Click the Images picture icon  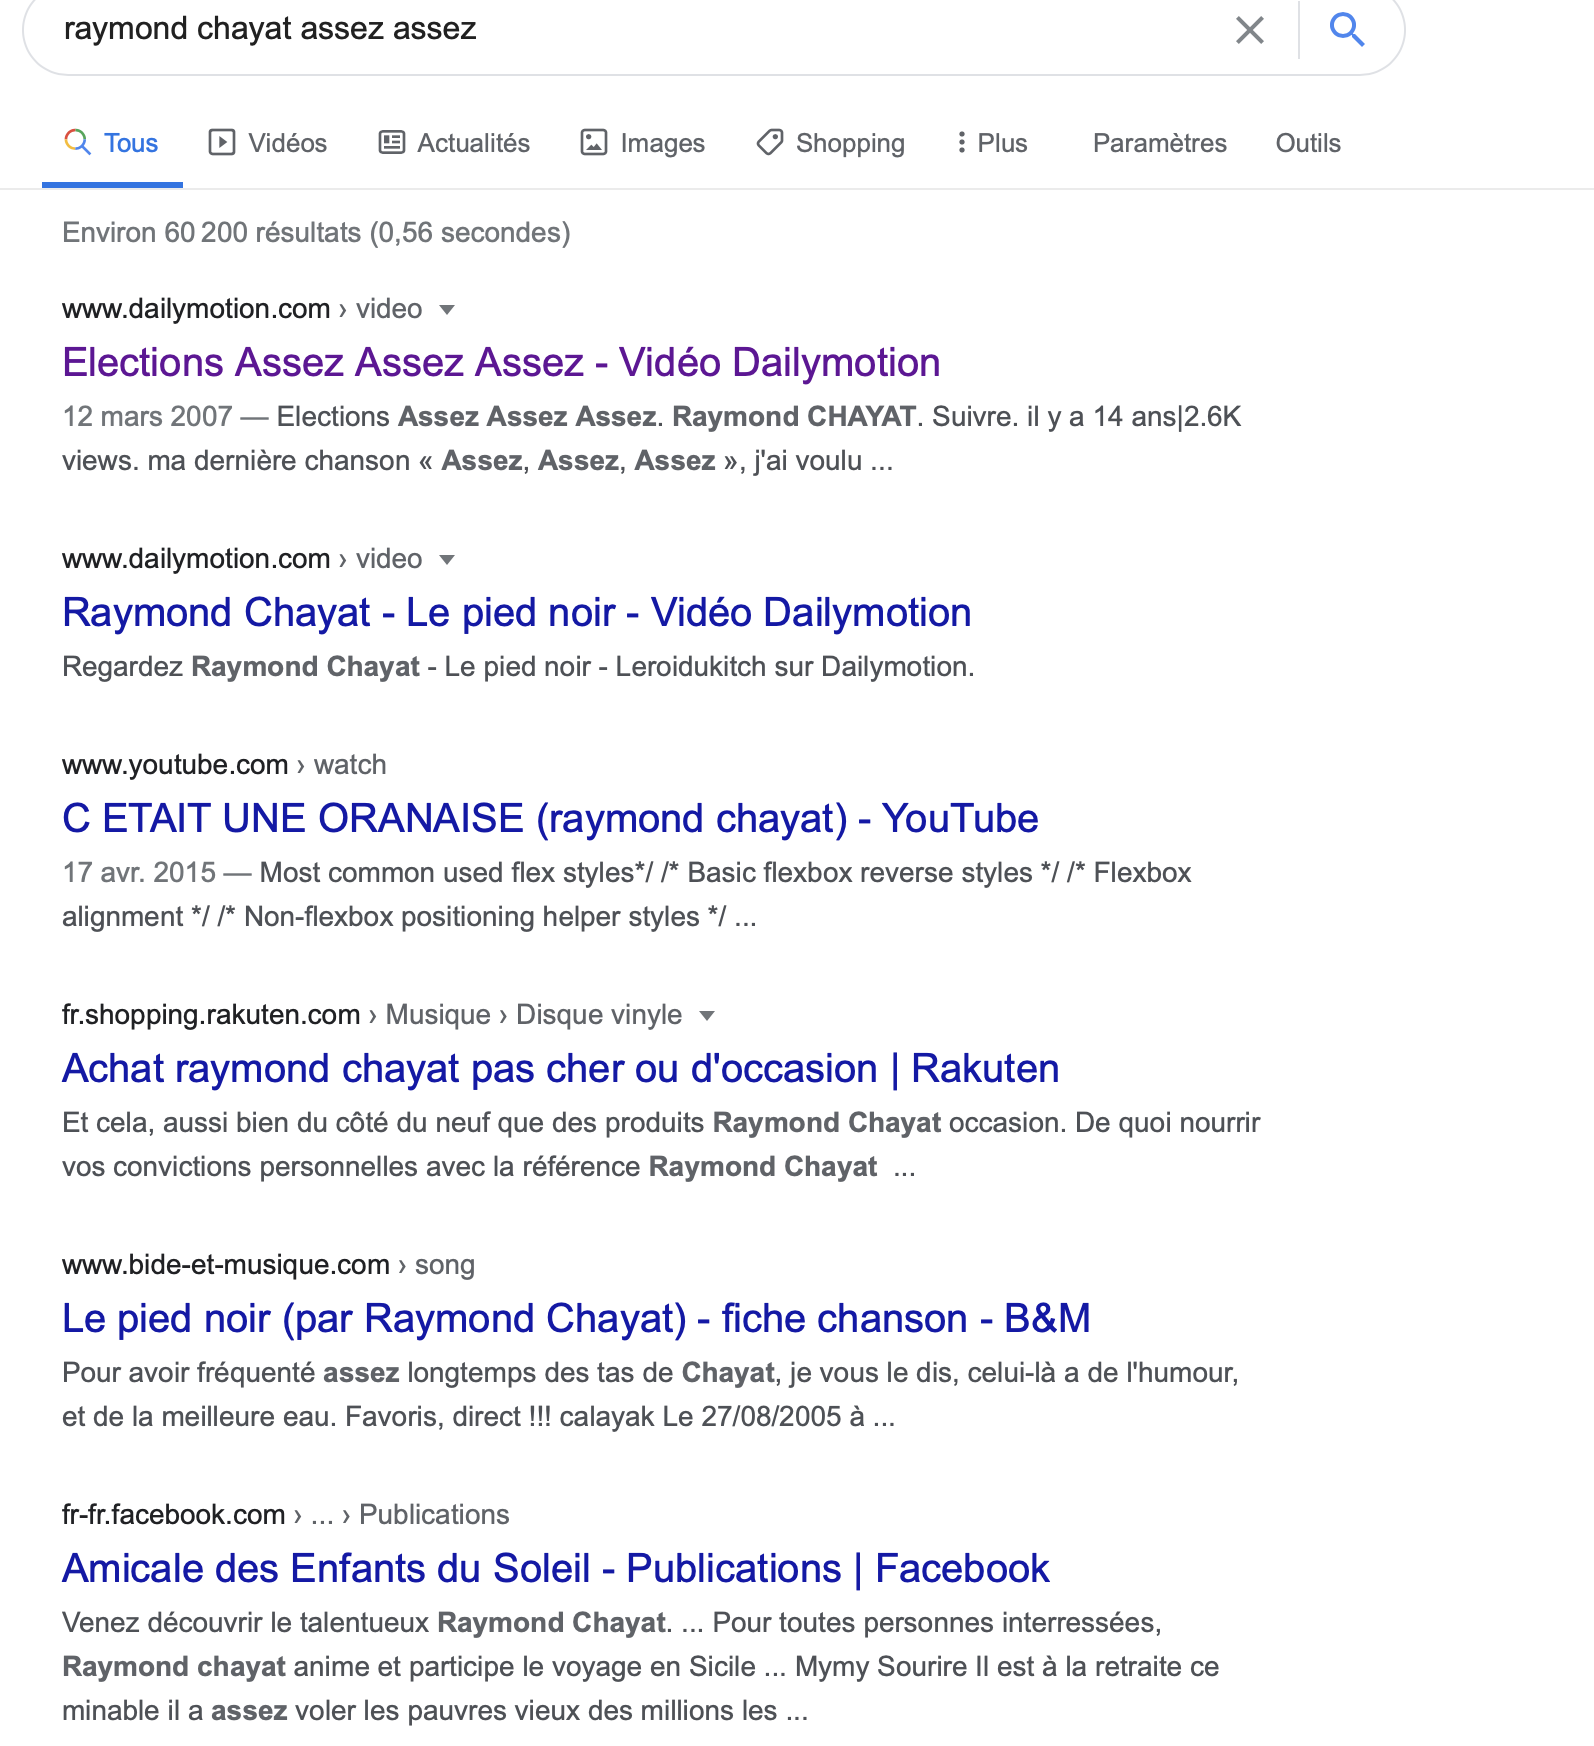pos(594,143)
